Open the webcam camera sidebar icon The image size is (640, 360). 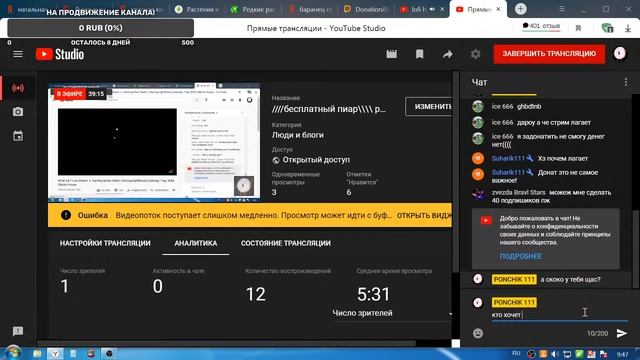click(x=18, y=112)
